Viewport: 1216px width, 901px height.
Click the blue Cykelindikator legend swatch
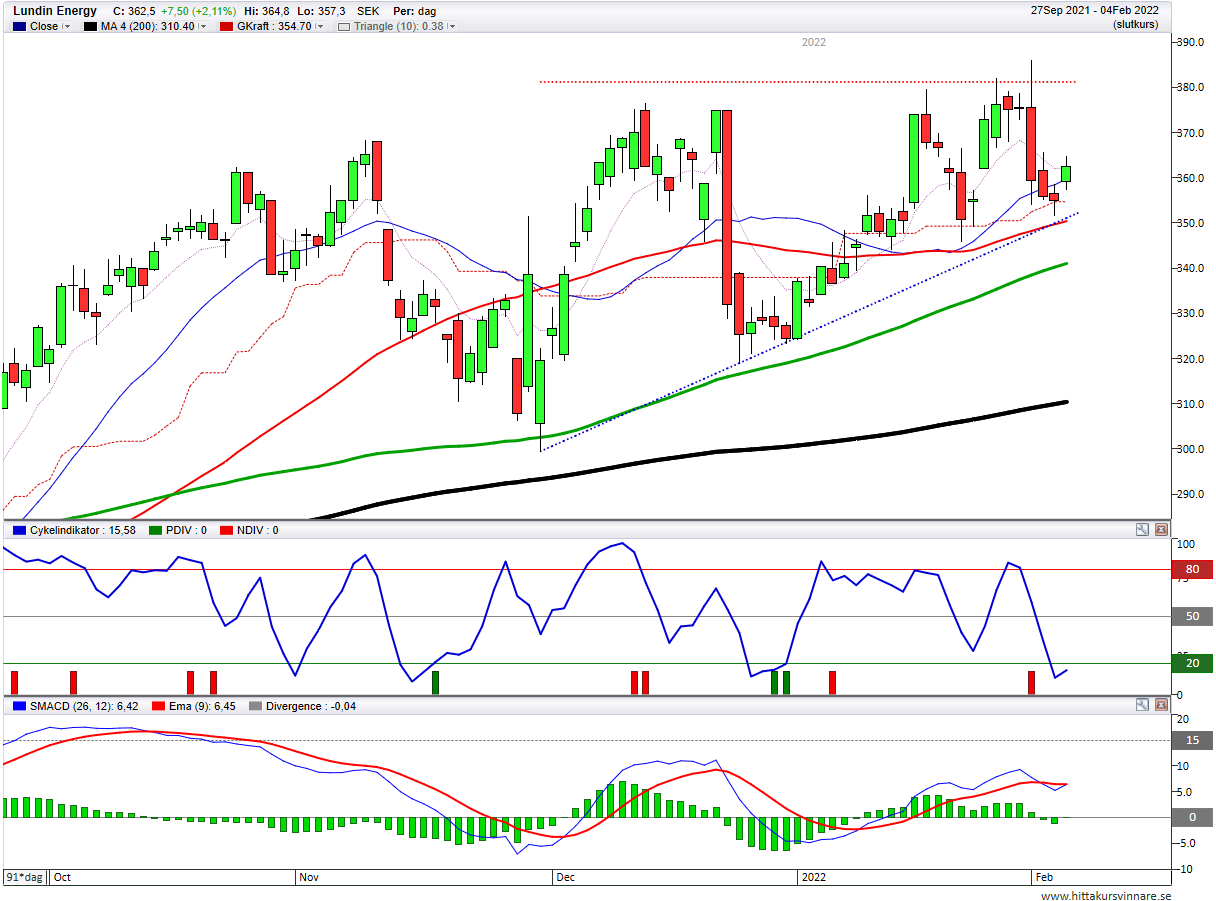click(x=19, y=530)
